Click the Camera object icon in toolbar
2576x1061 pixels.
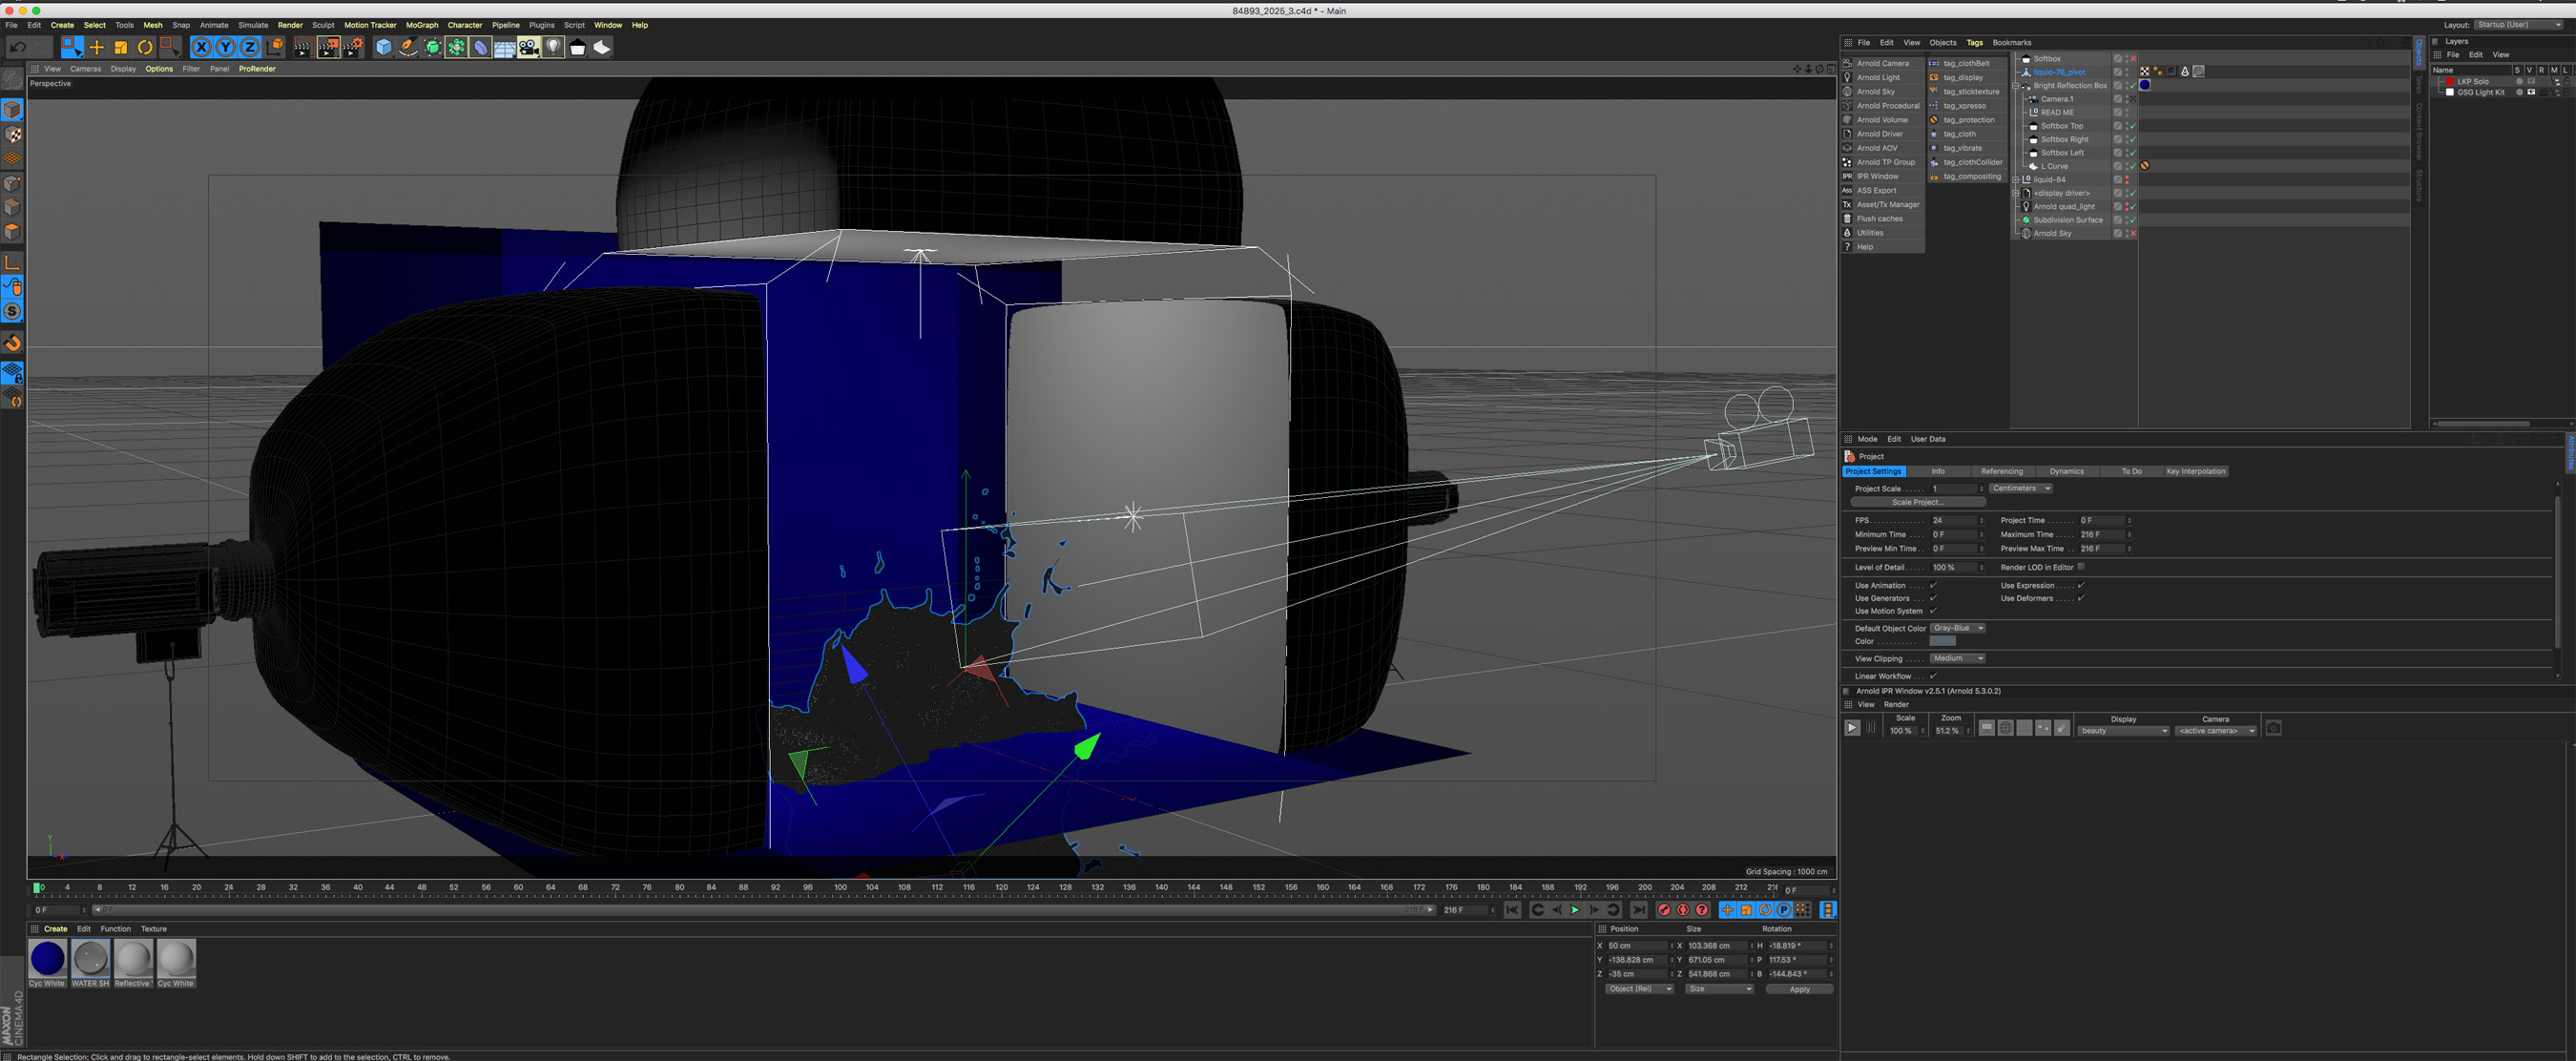point(529,47)
